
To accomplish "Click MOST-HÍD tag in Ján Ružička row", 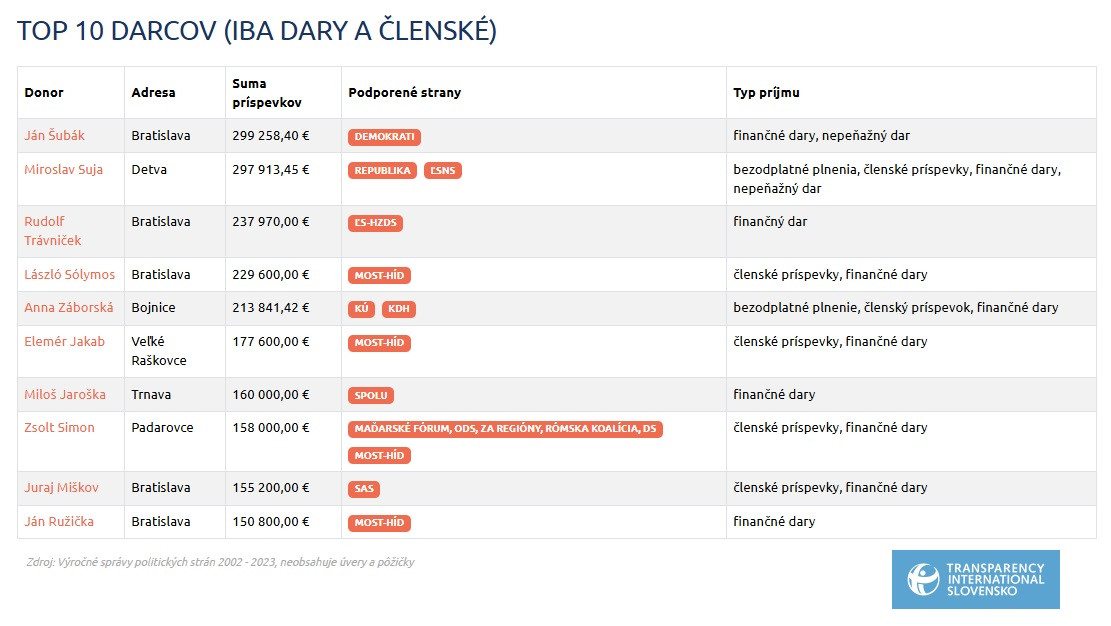I will point(379,523).
